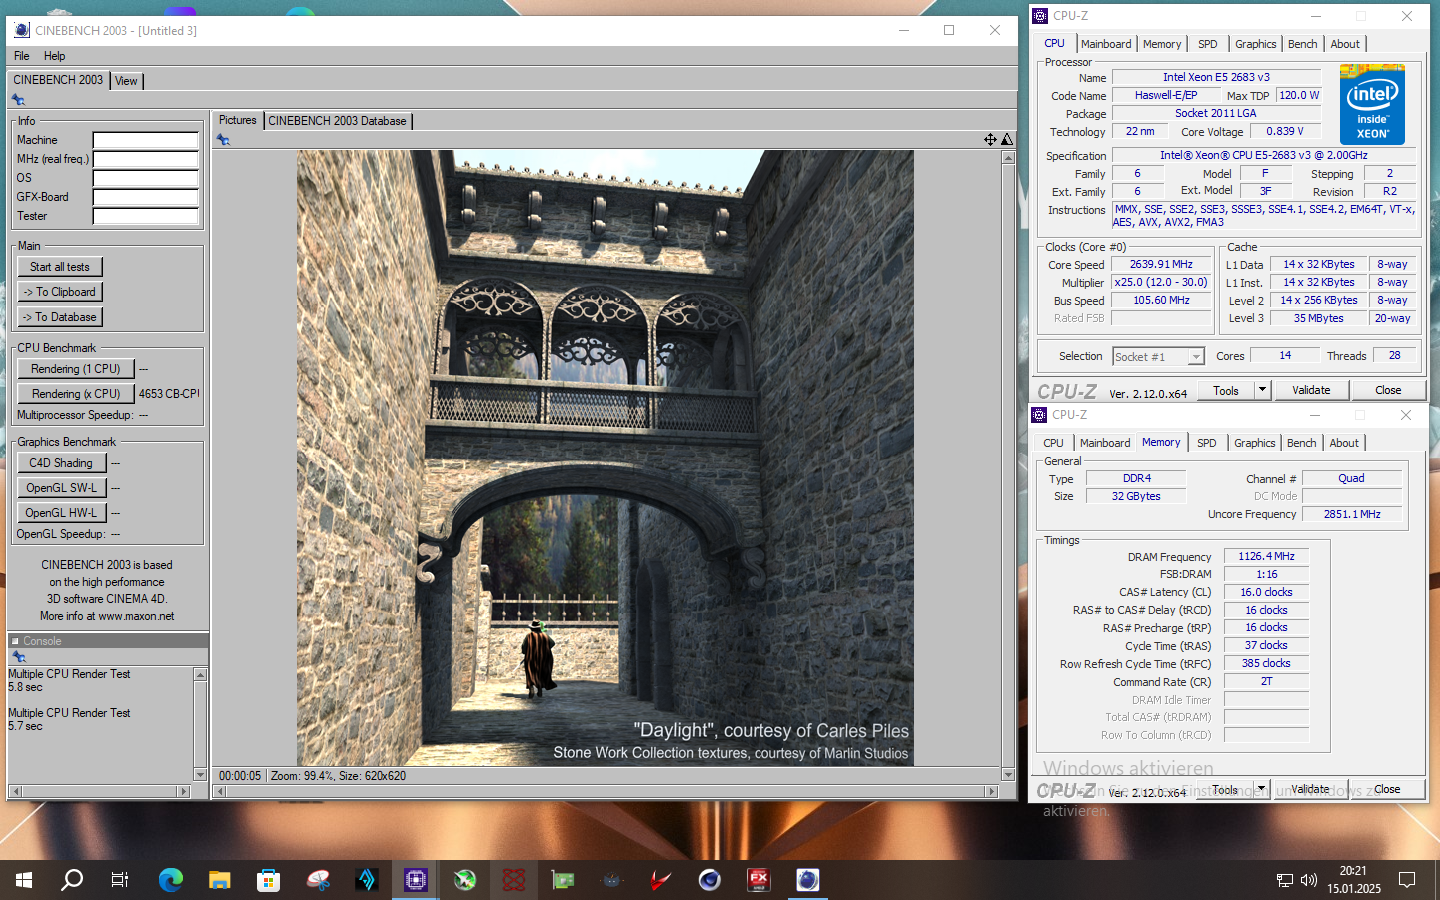Image resolution: width=1440 pixels, height=900 pixels.
Task: Open the Graphics tab in the CPU-Z Memory window
Action: 1254,443
